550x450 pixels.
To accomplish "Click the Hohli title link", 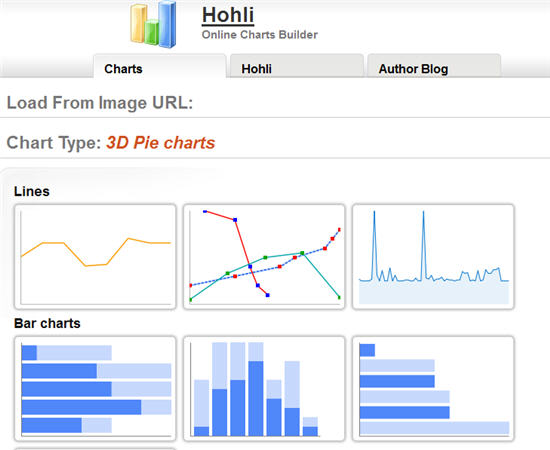I will click(228, 15).
